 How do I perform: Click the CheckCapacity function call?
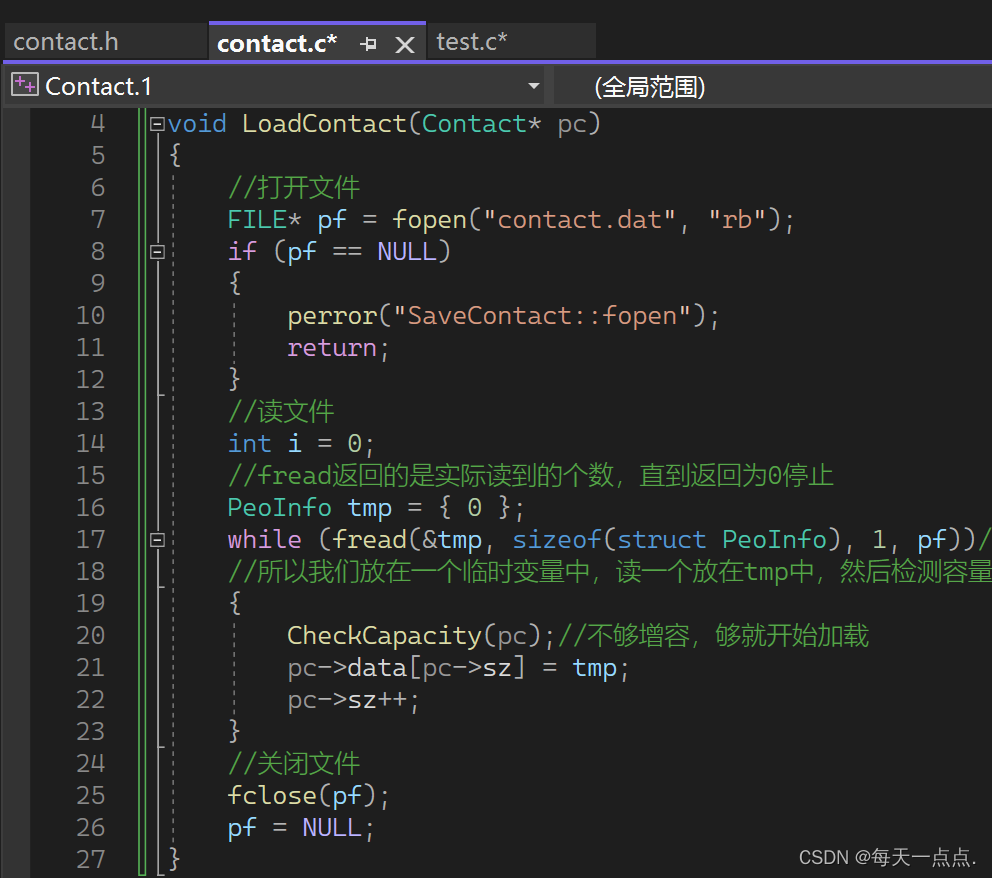tap(385, 636)
